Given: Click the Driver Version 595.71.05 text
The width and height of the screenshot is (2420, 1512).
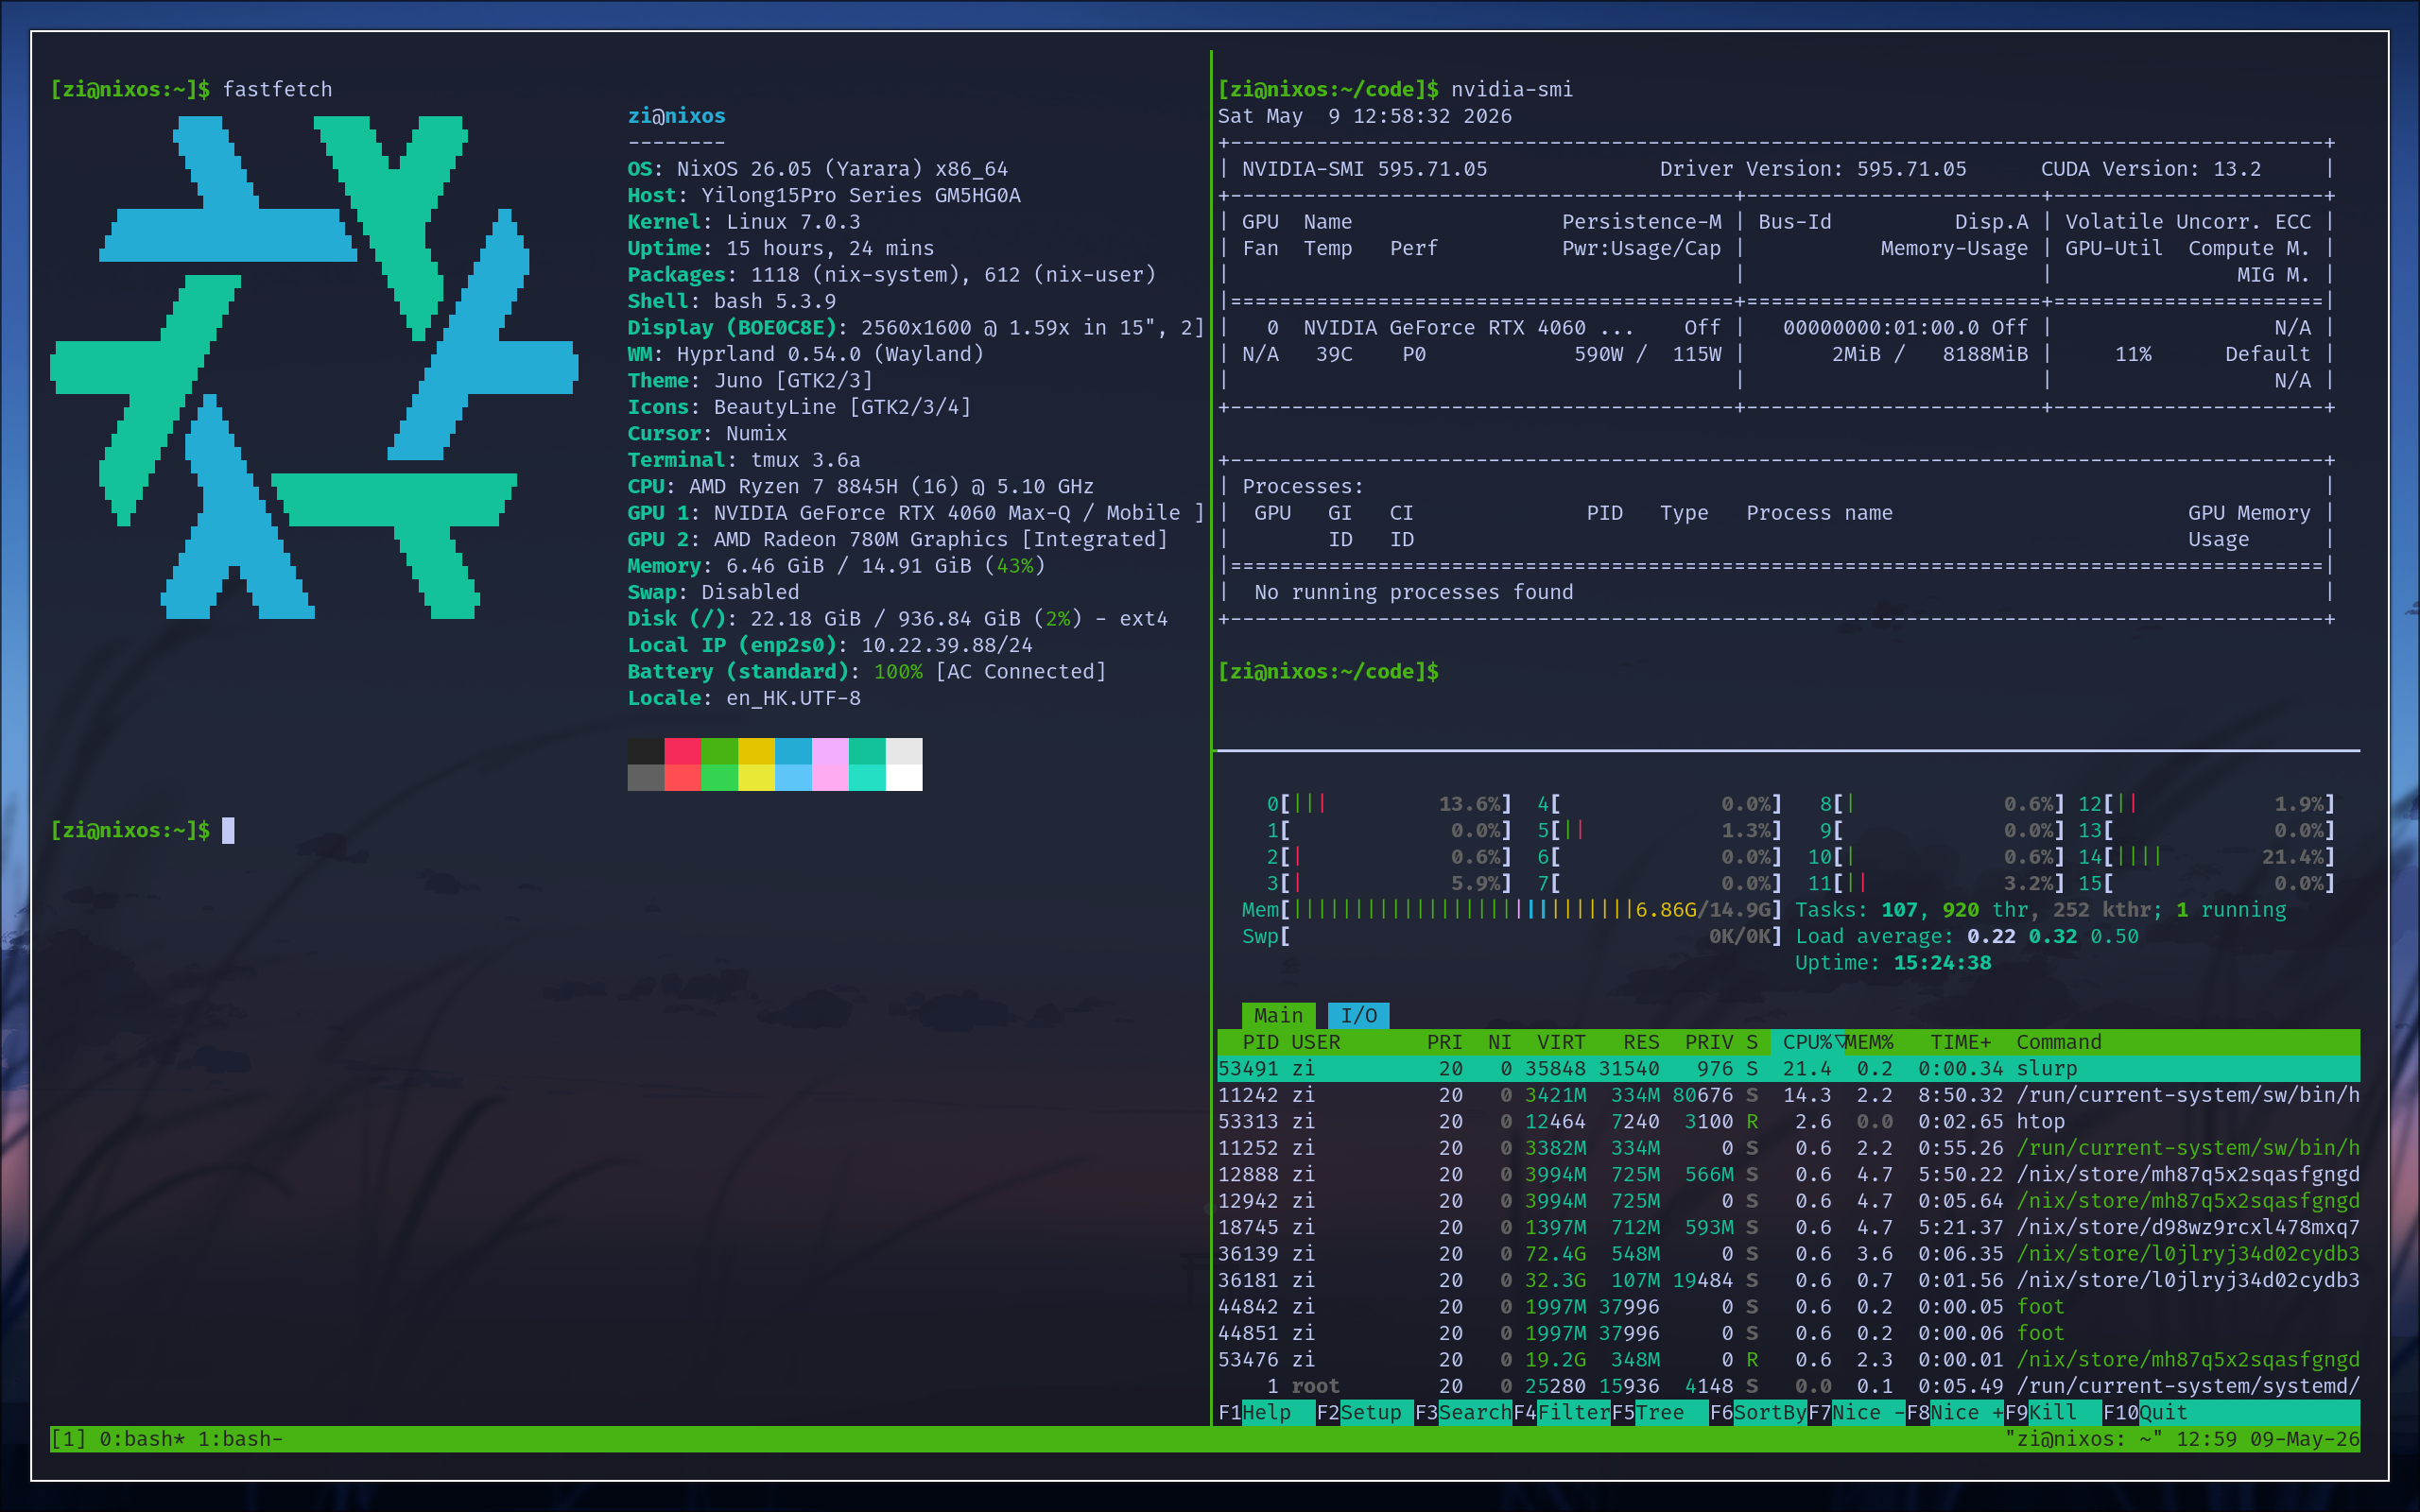Looking at the screenshot, I should [1813, 169].
